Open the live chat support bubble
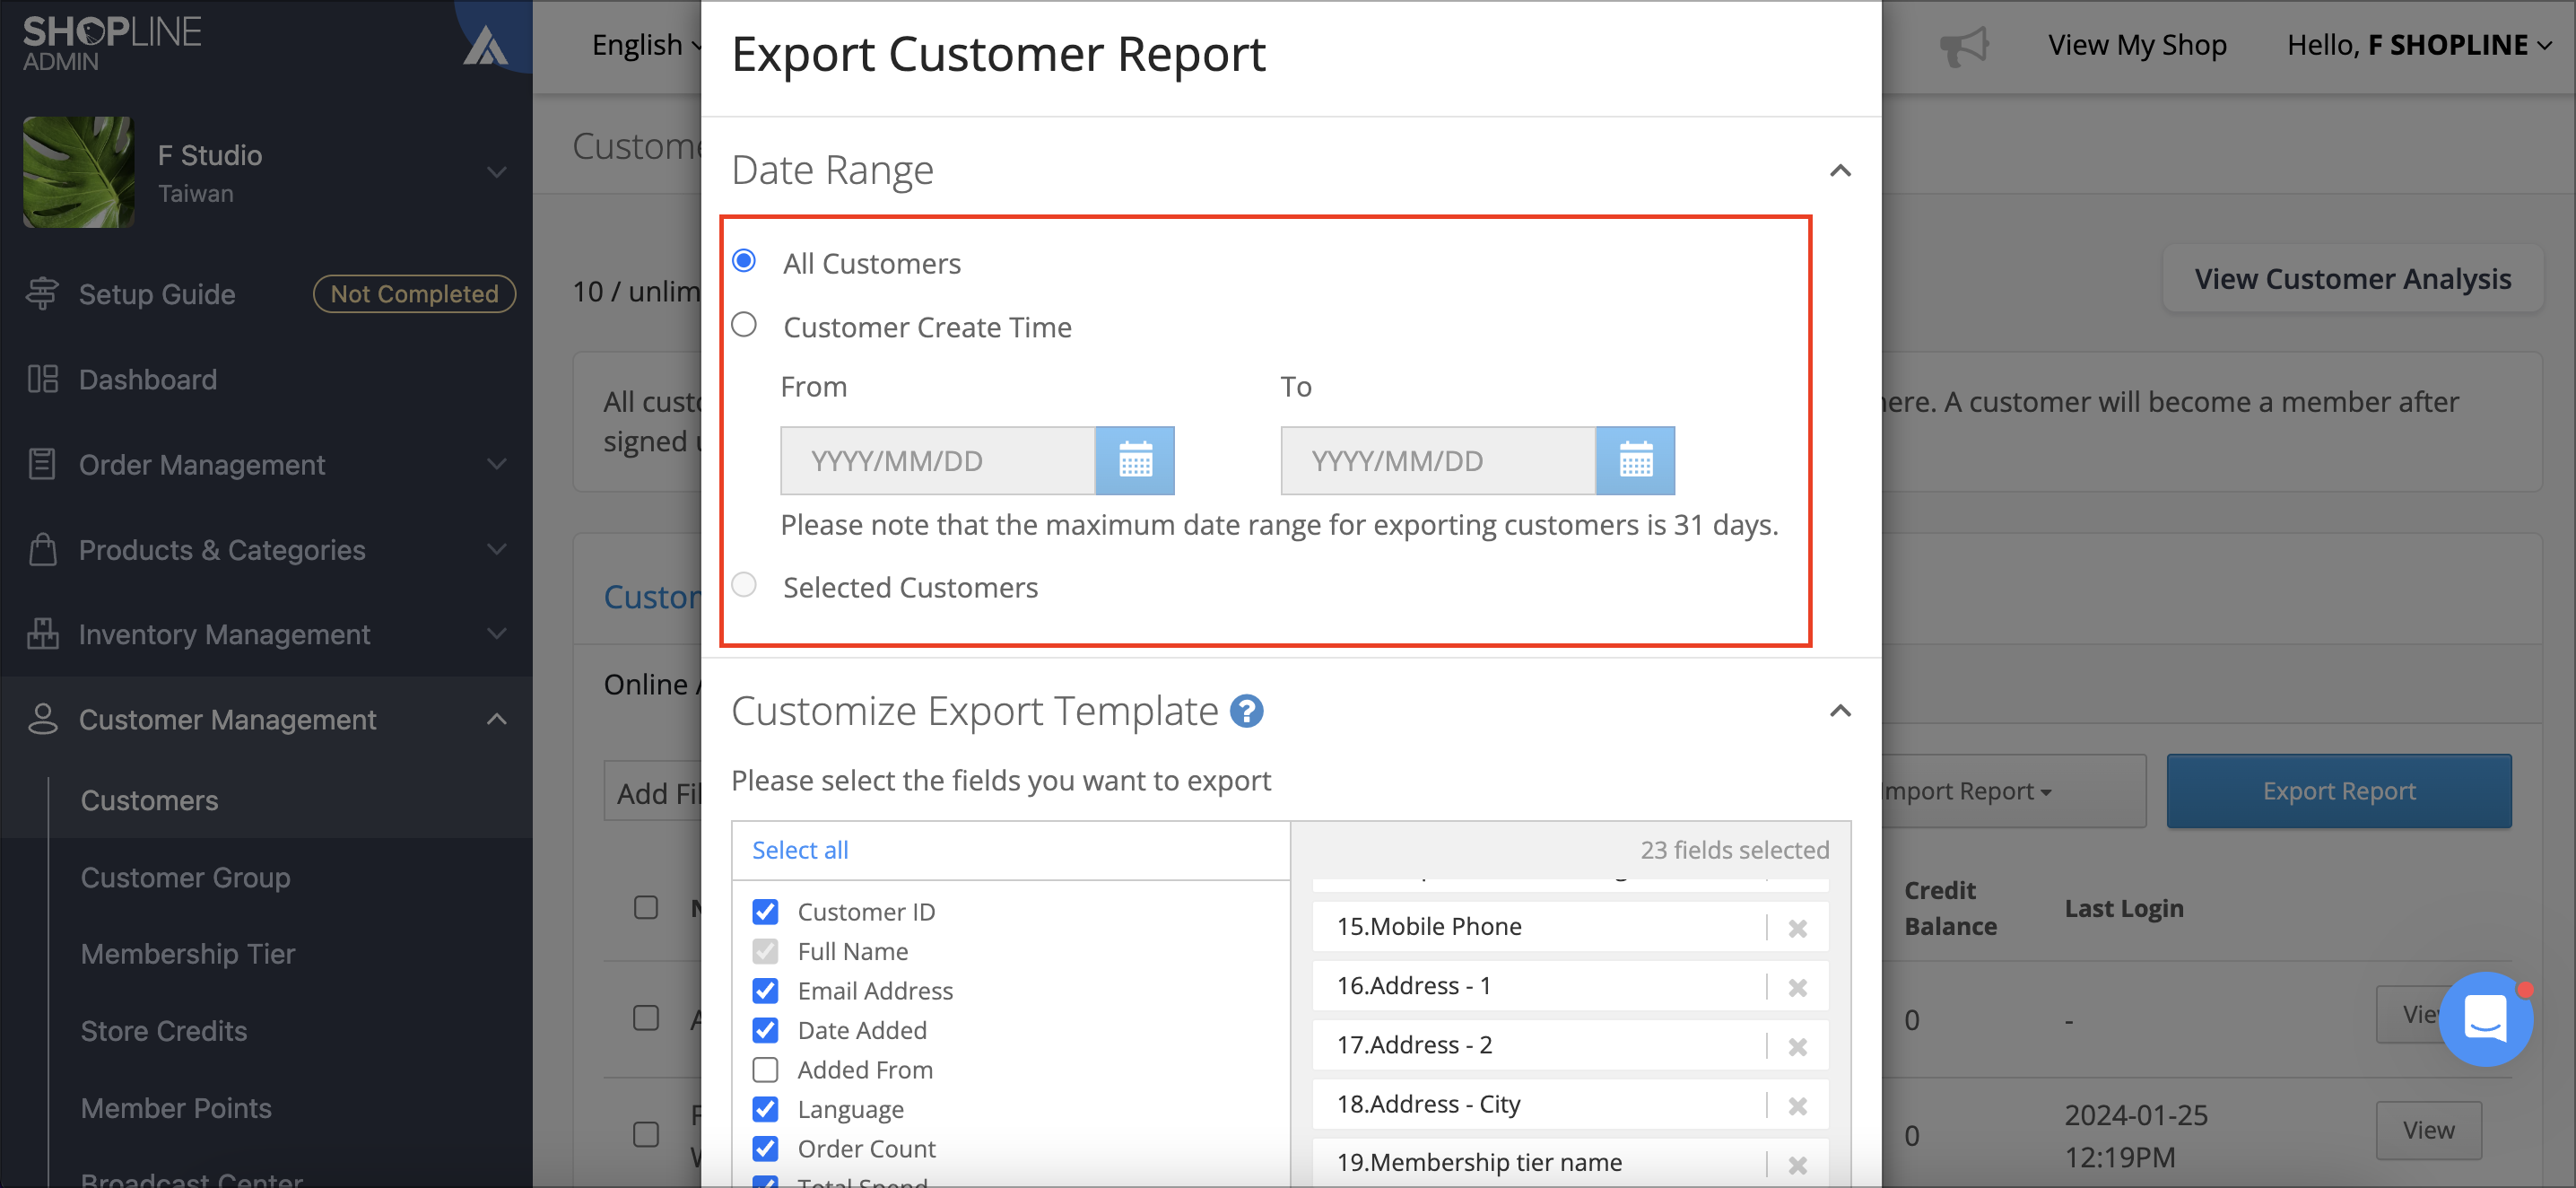2576x1188 pixels. tap(2485, 1019)
